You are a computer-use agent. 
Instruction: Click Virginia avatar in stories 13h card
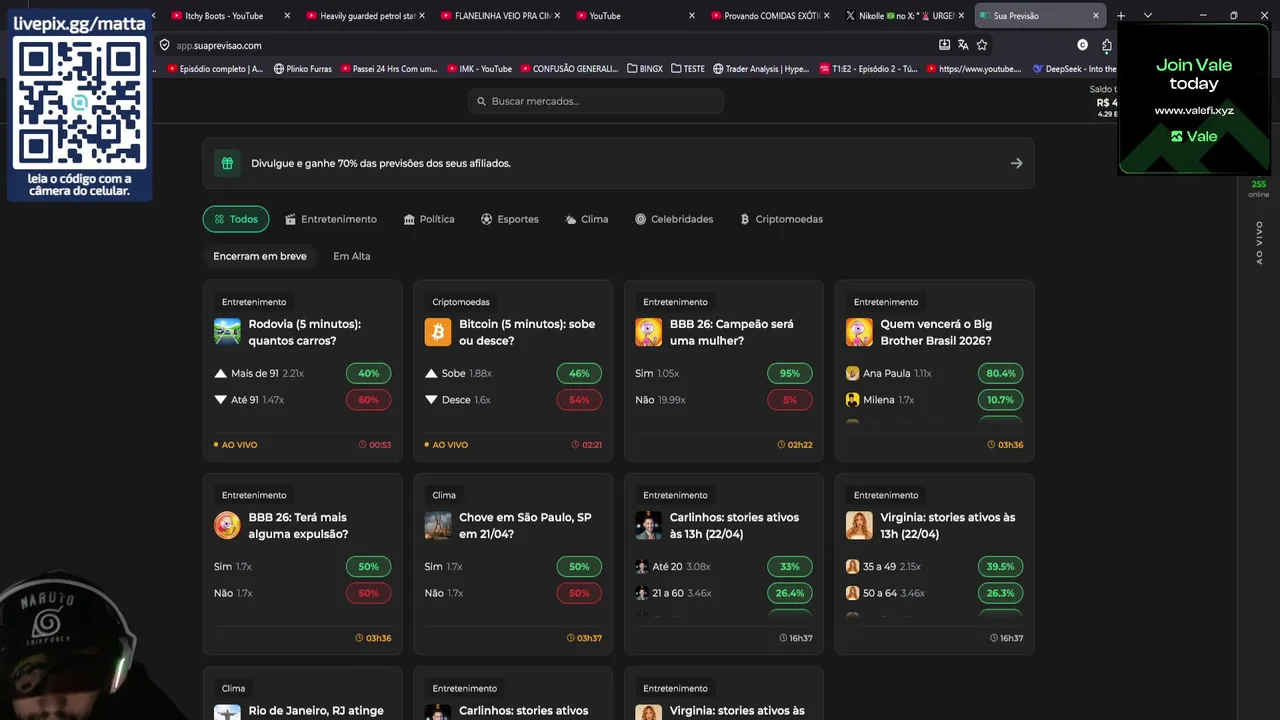coord(859,525)
